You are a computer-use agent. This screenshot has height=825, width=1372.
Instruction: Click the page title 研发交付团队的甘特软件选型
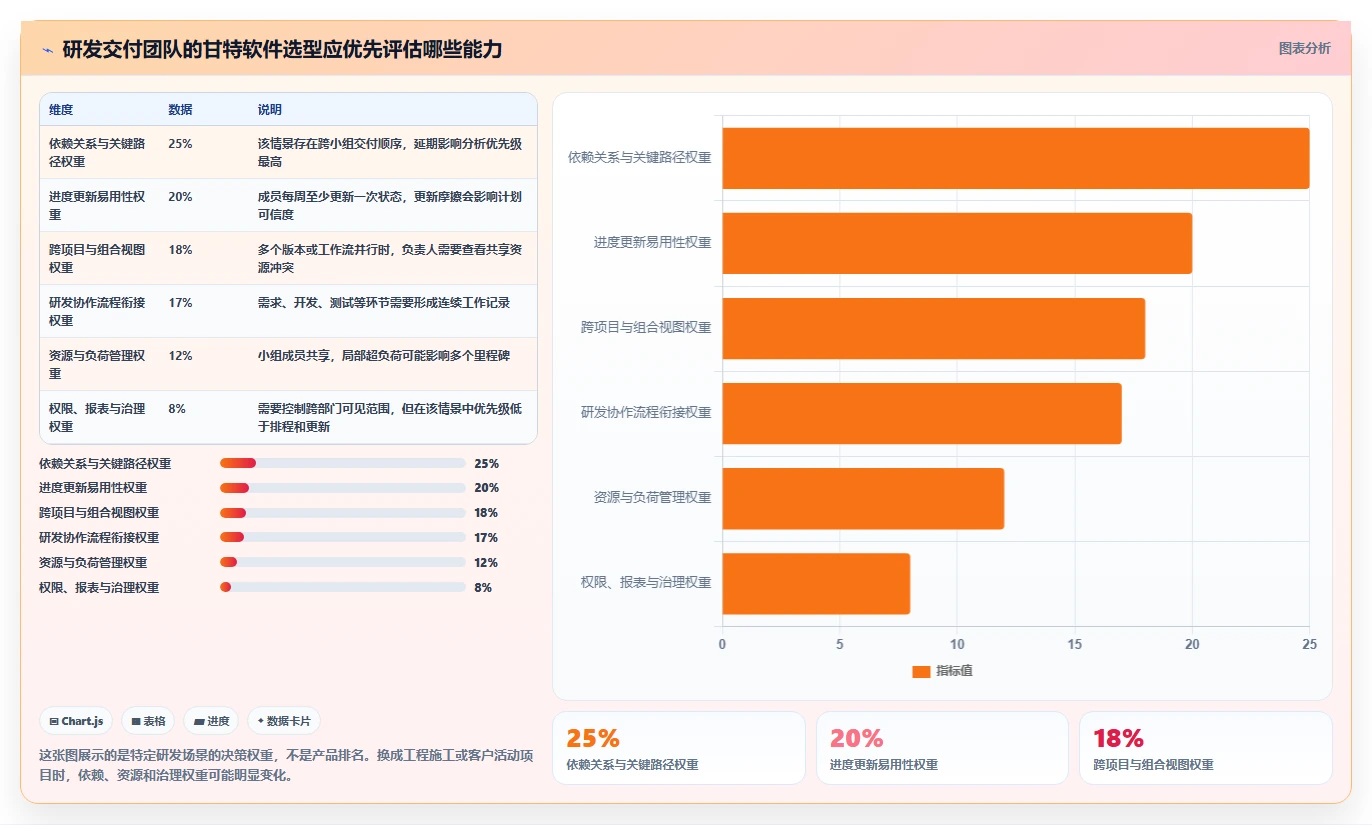pos(283,49)
